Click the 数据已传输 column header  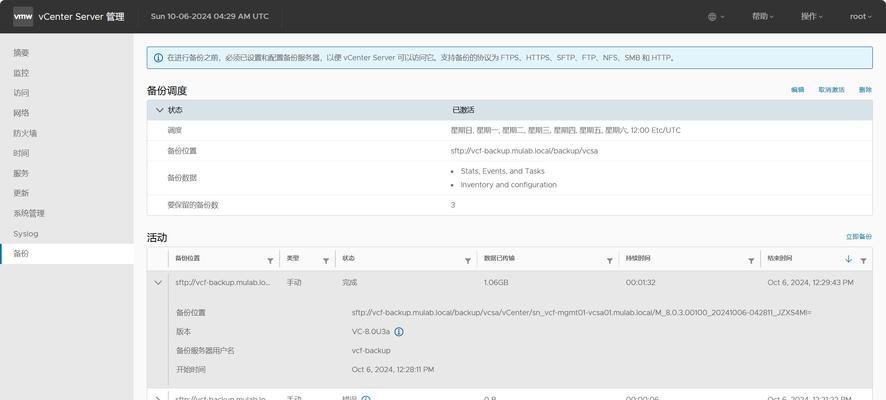(500, 258)
